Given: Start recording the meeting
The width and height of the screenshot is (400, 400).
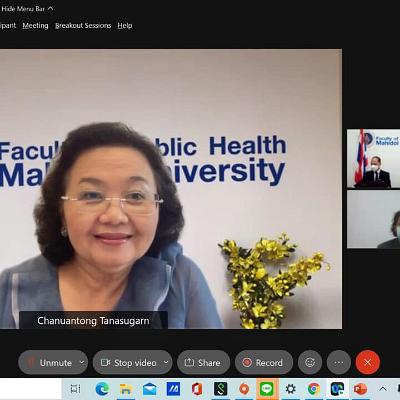Looking at the screenshot, I should coord(264,362).
